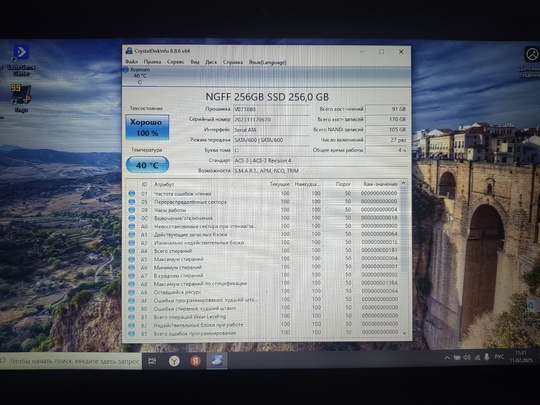
Task: Select the Всего операций Wear Leveling row
Action: coord(263,316)
